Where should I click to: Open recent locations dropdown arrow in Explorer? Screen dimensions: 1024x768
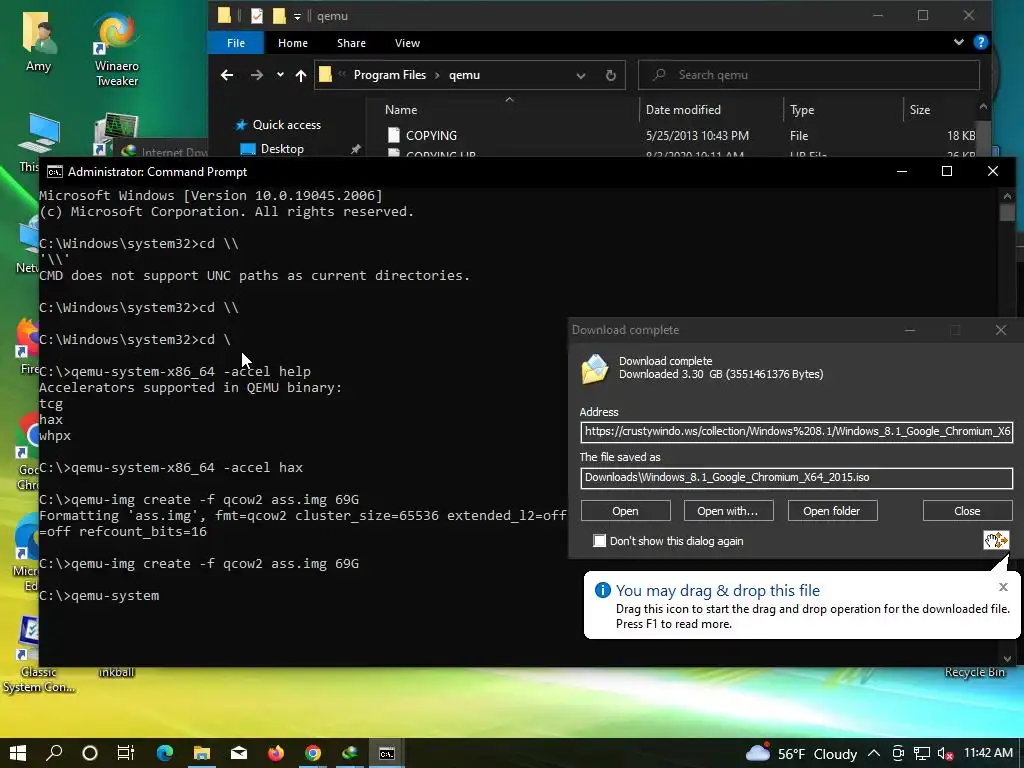click(280, 75)
